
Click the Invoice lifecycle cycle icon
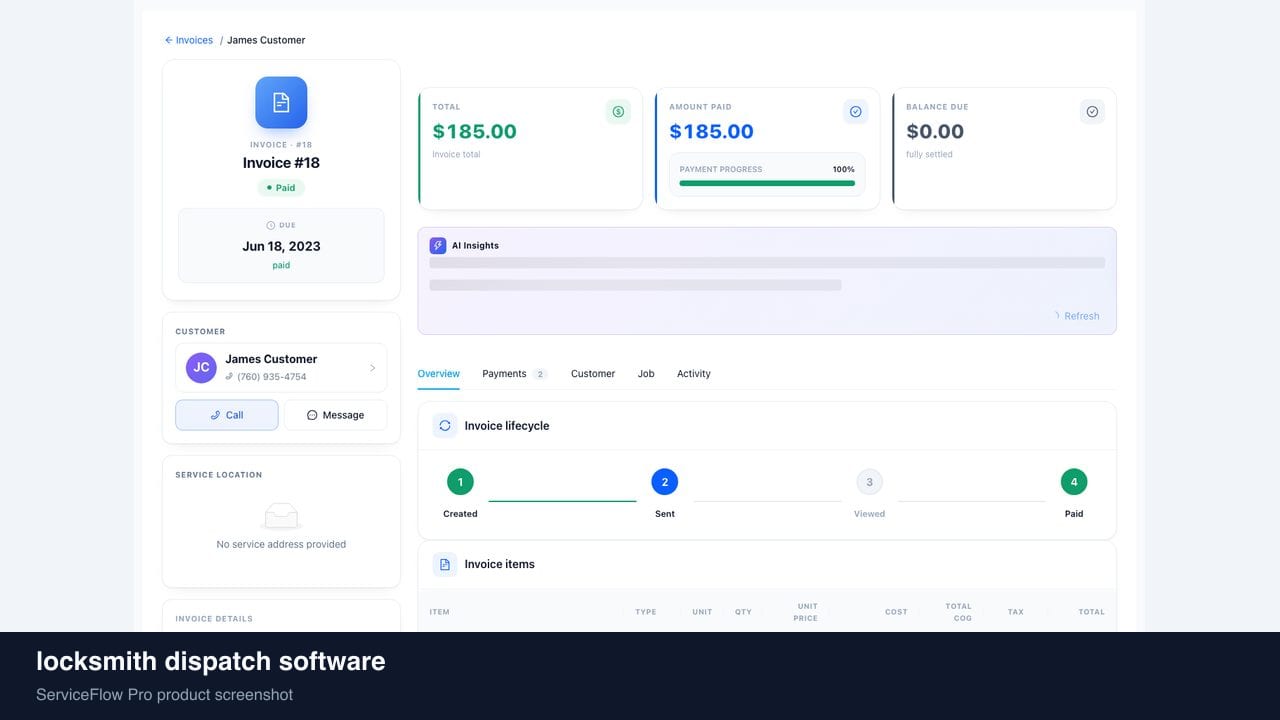click(445, 426)
